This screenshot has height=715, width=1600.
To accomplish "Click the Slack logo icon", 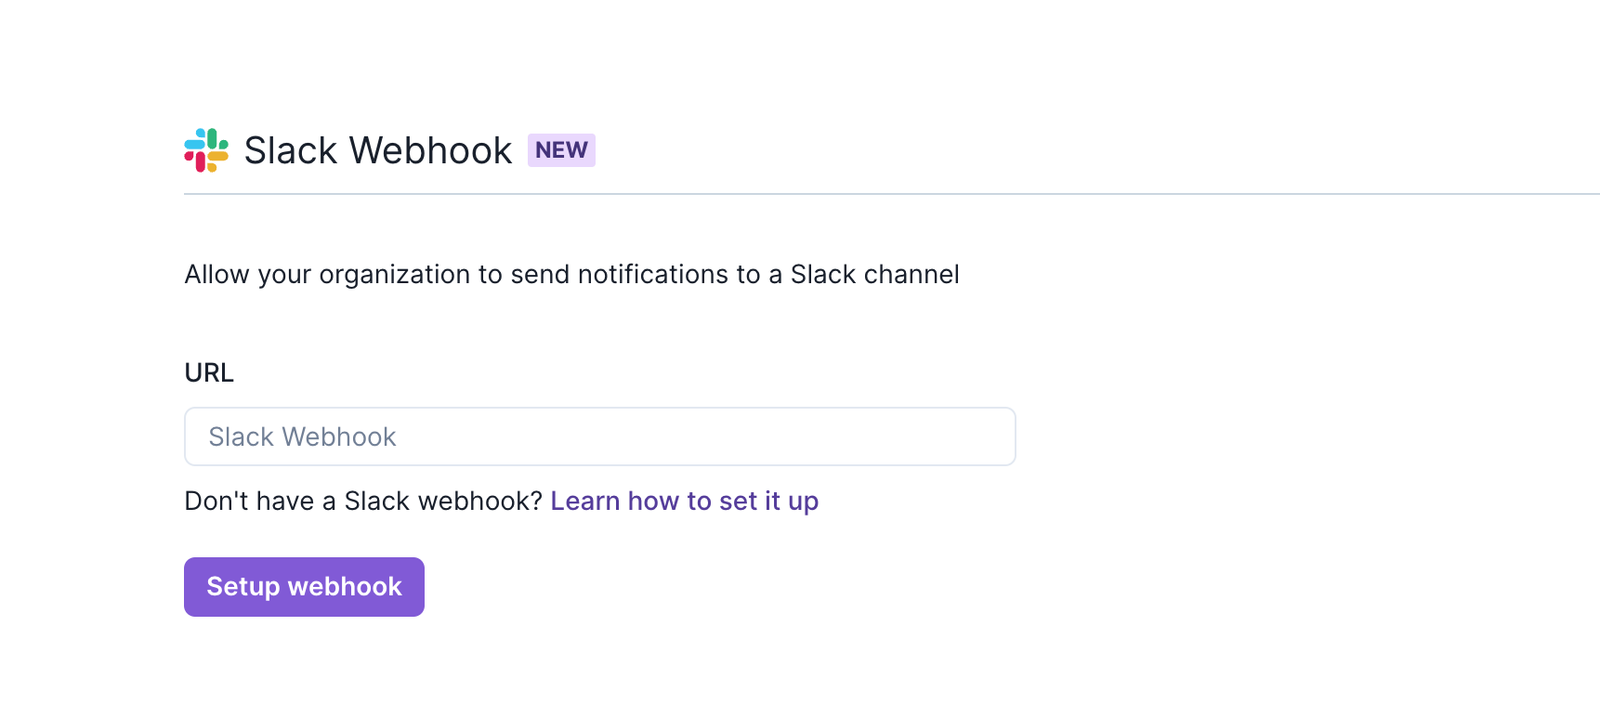I will point(206,150).
